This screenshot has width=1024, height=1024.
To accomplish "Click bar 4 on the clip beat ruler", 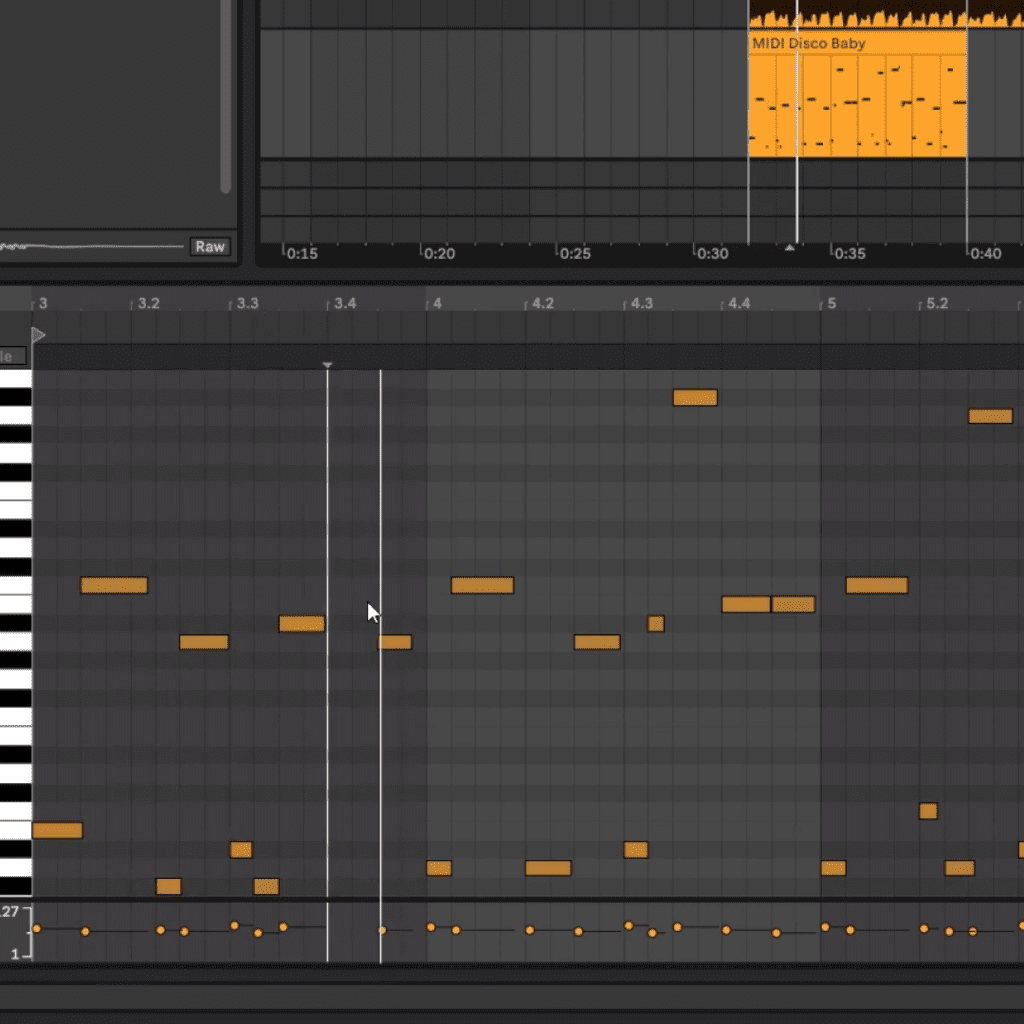I will click(438, 303).
